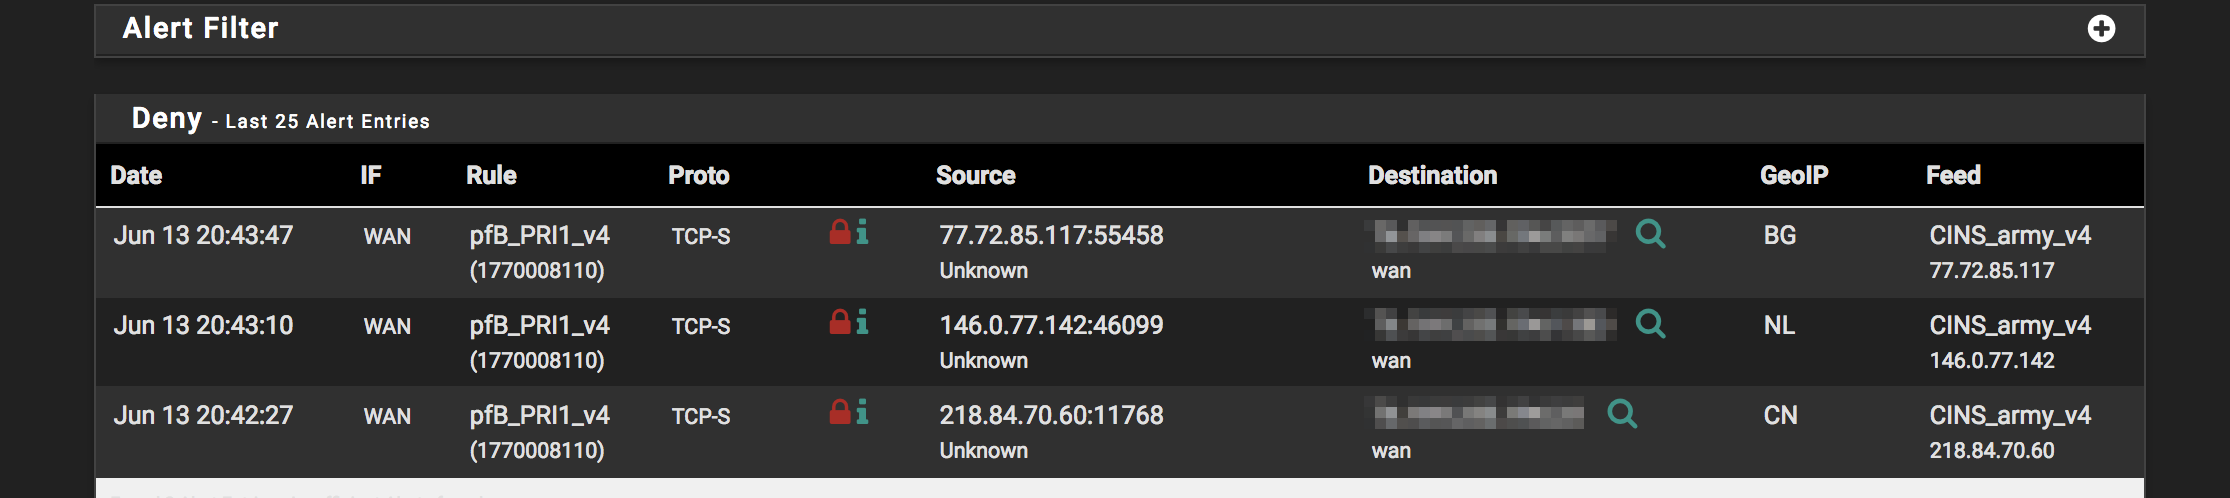
Task: Click the red lock icon for 146.0.77.142
Action: (x=840, y=322)
